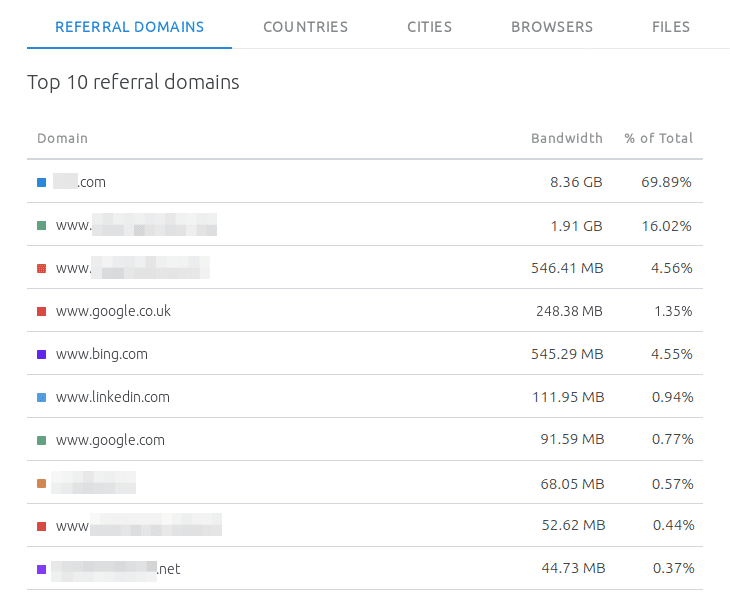Select the Browsers tab
This screenshot has width=730, height=601.
click(x=551, y=27)
